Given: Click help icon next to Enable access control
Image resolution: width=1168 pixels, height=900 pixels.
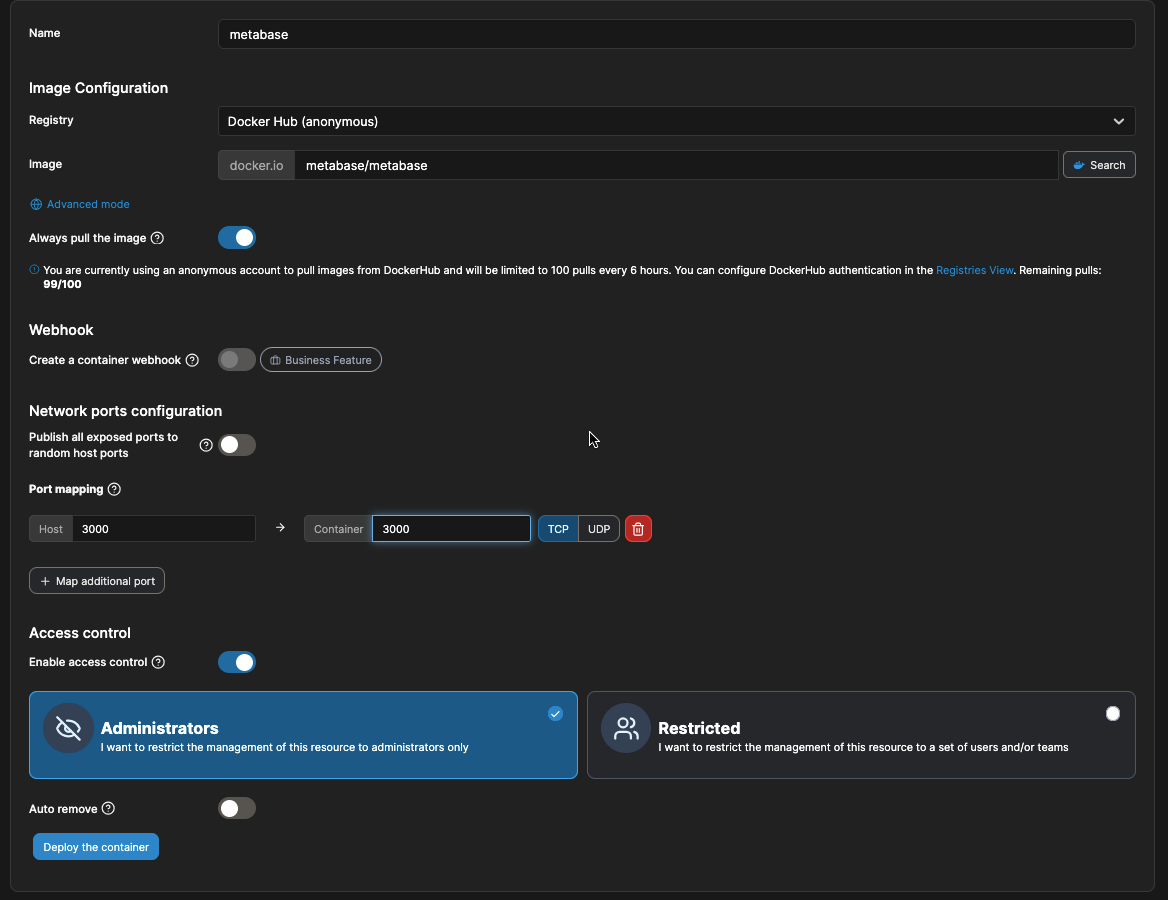Looking at the screenshot, I should pos(158,662).
